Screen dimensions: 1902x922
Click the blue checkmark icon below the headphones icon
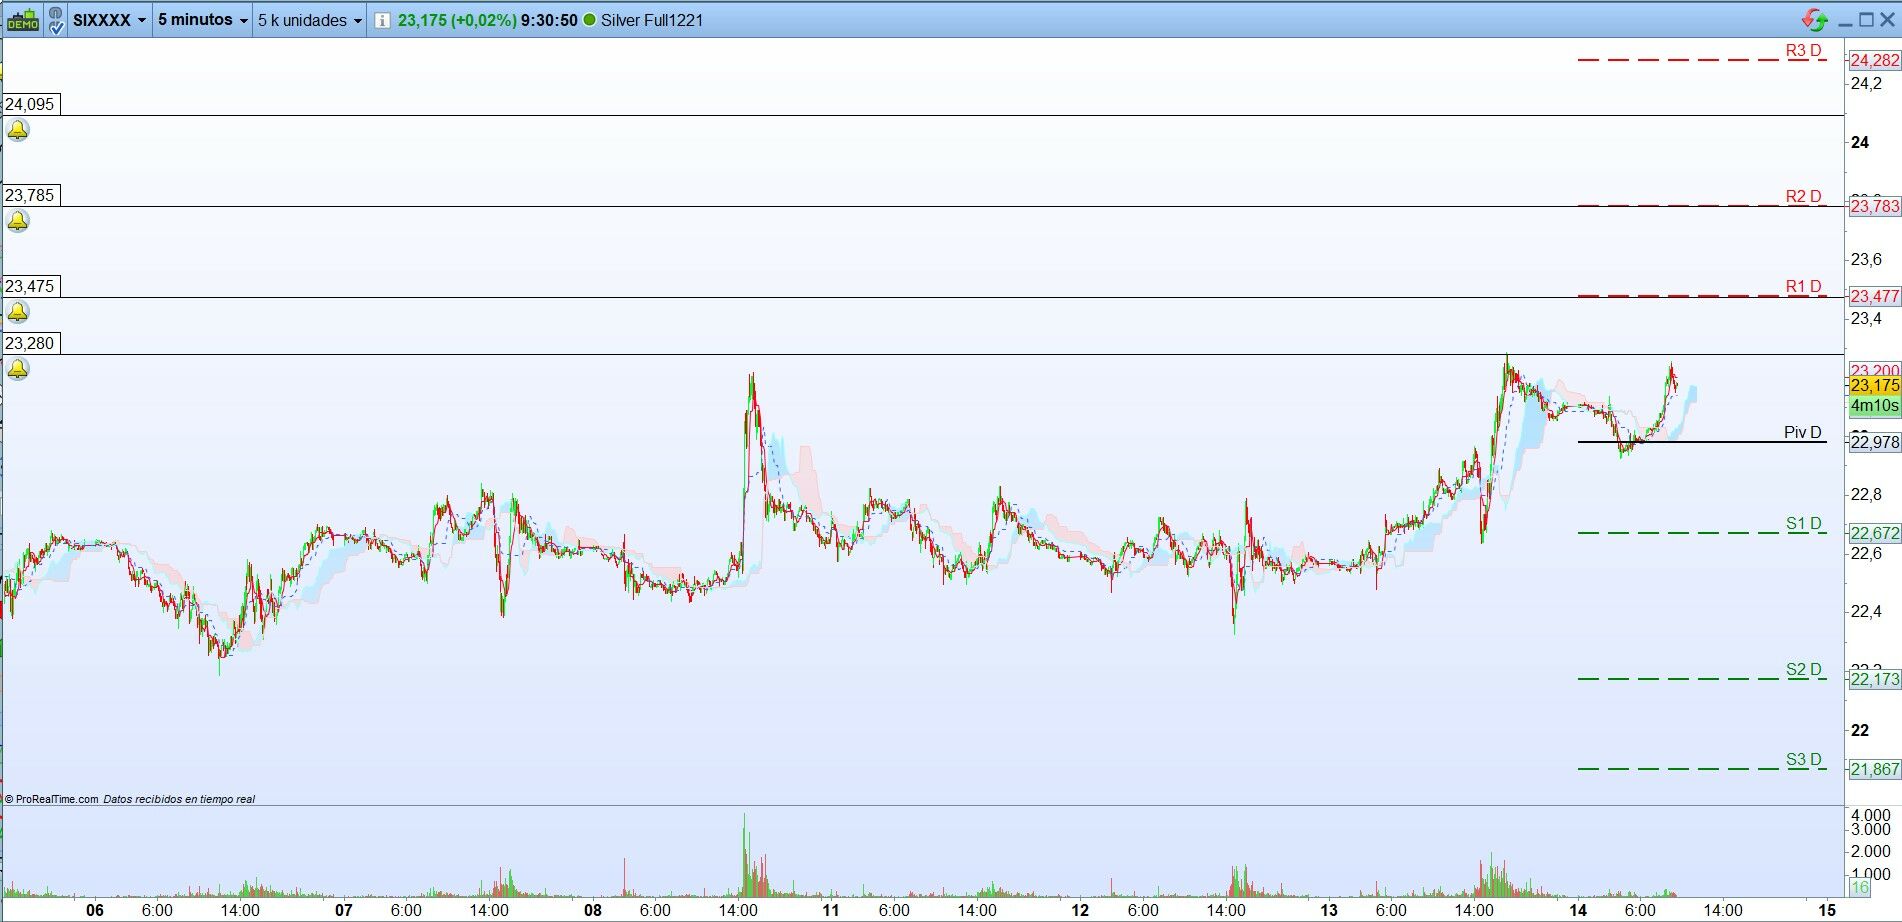click(57, 28)
